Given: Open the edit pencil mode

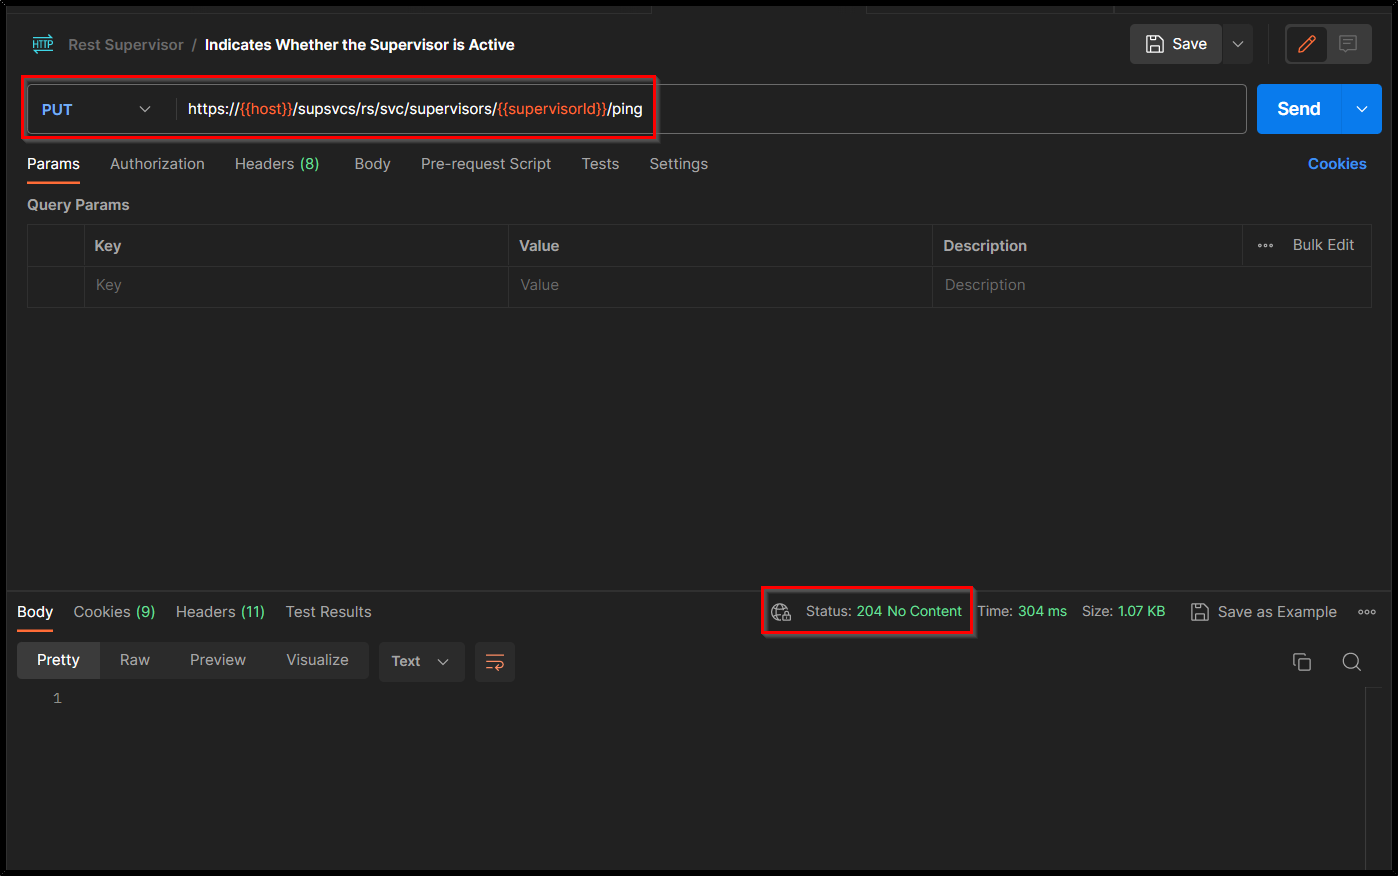Looking at the screenshot, I should 1306,44.
